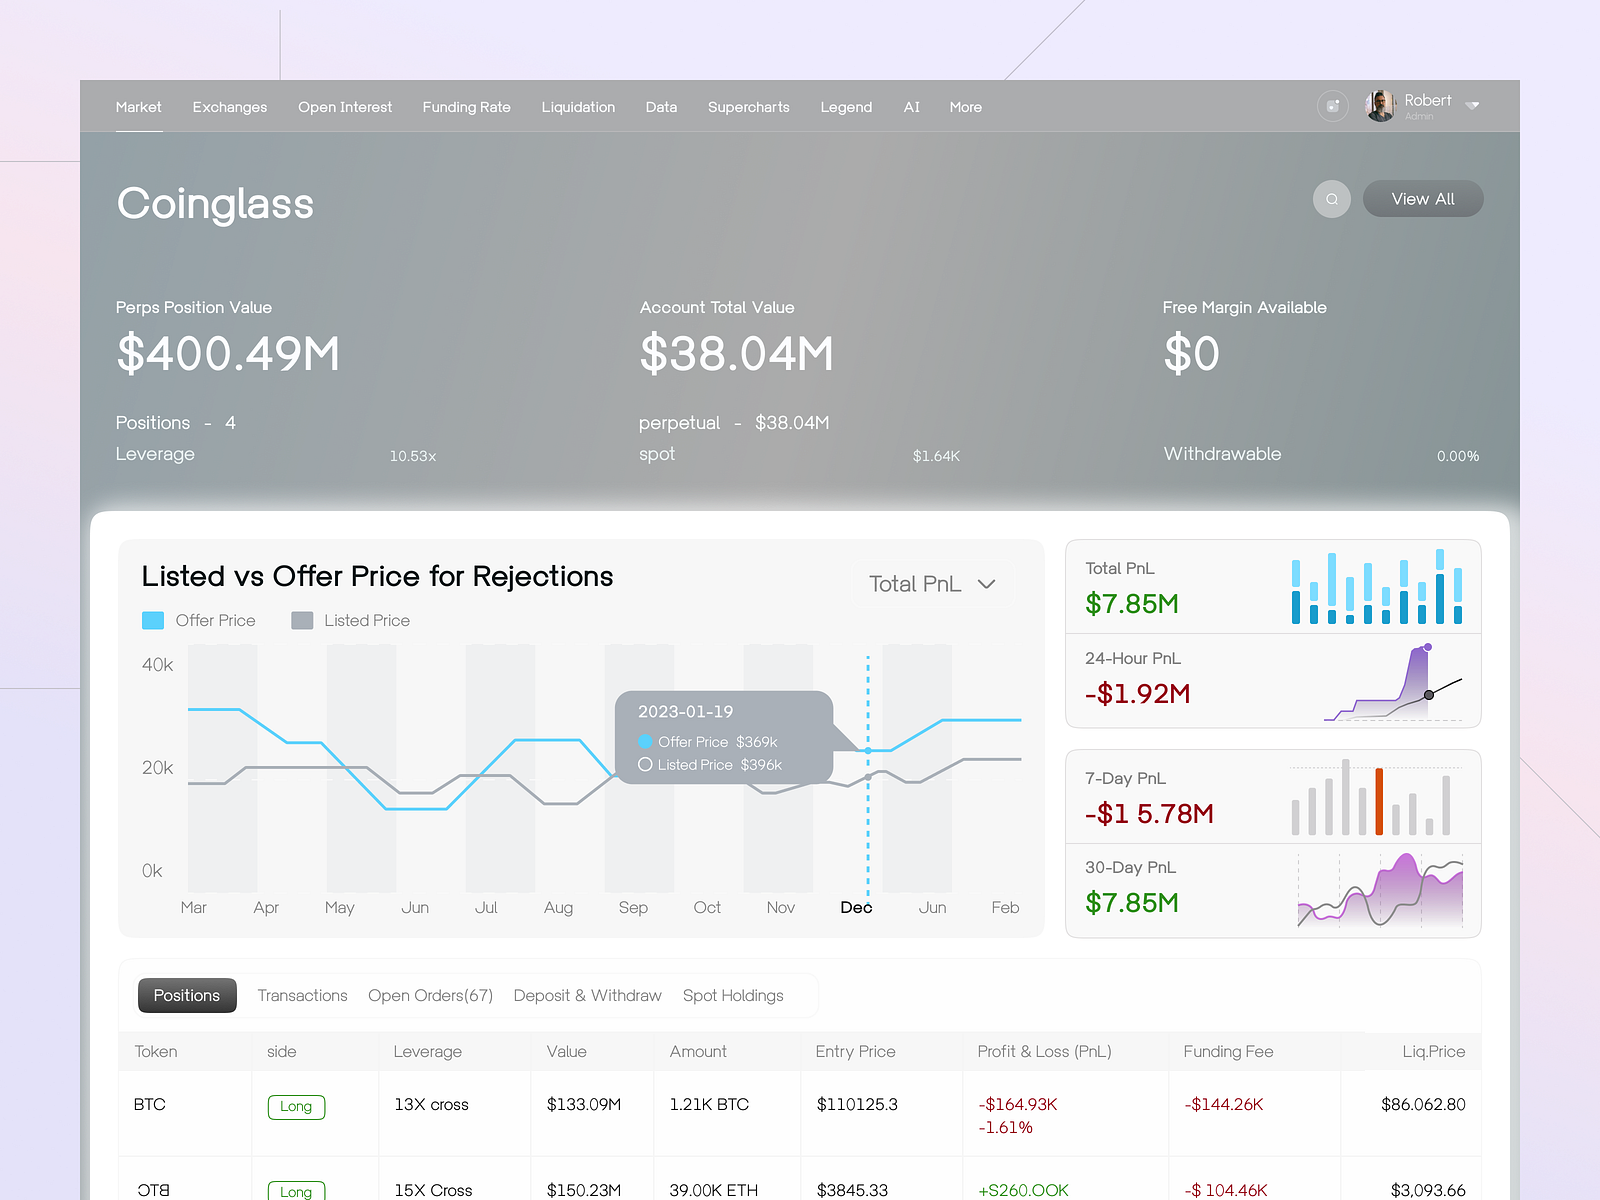Select Supercharts from the navigation bar
This screenshot has width=1600, height=1200.
(748, 107)
